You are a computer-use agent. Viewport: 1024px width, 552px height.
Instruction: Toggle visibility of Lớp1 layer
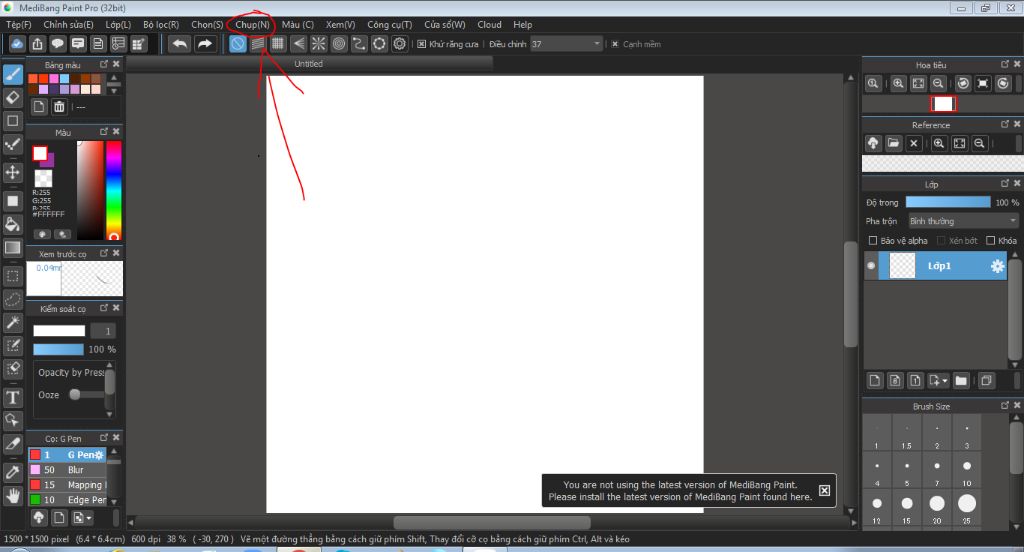tap(871, 266)
